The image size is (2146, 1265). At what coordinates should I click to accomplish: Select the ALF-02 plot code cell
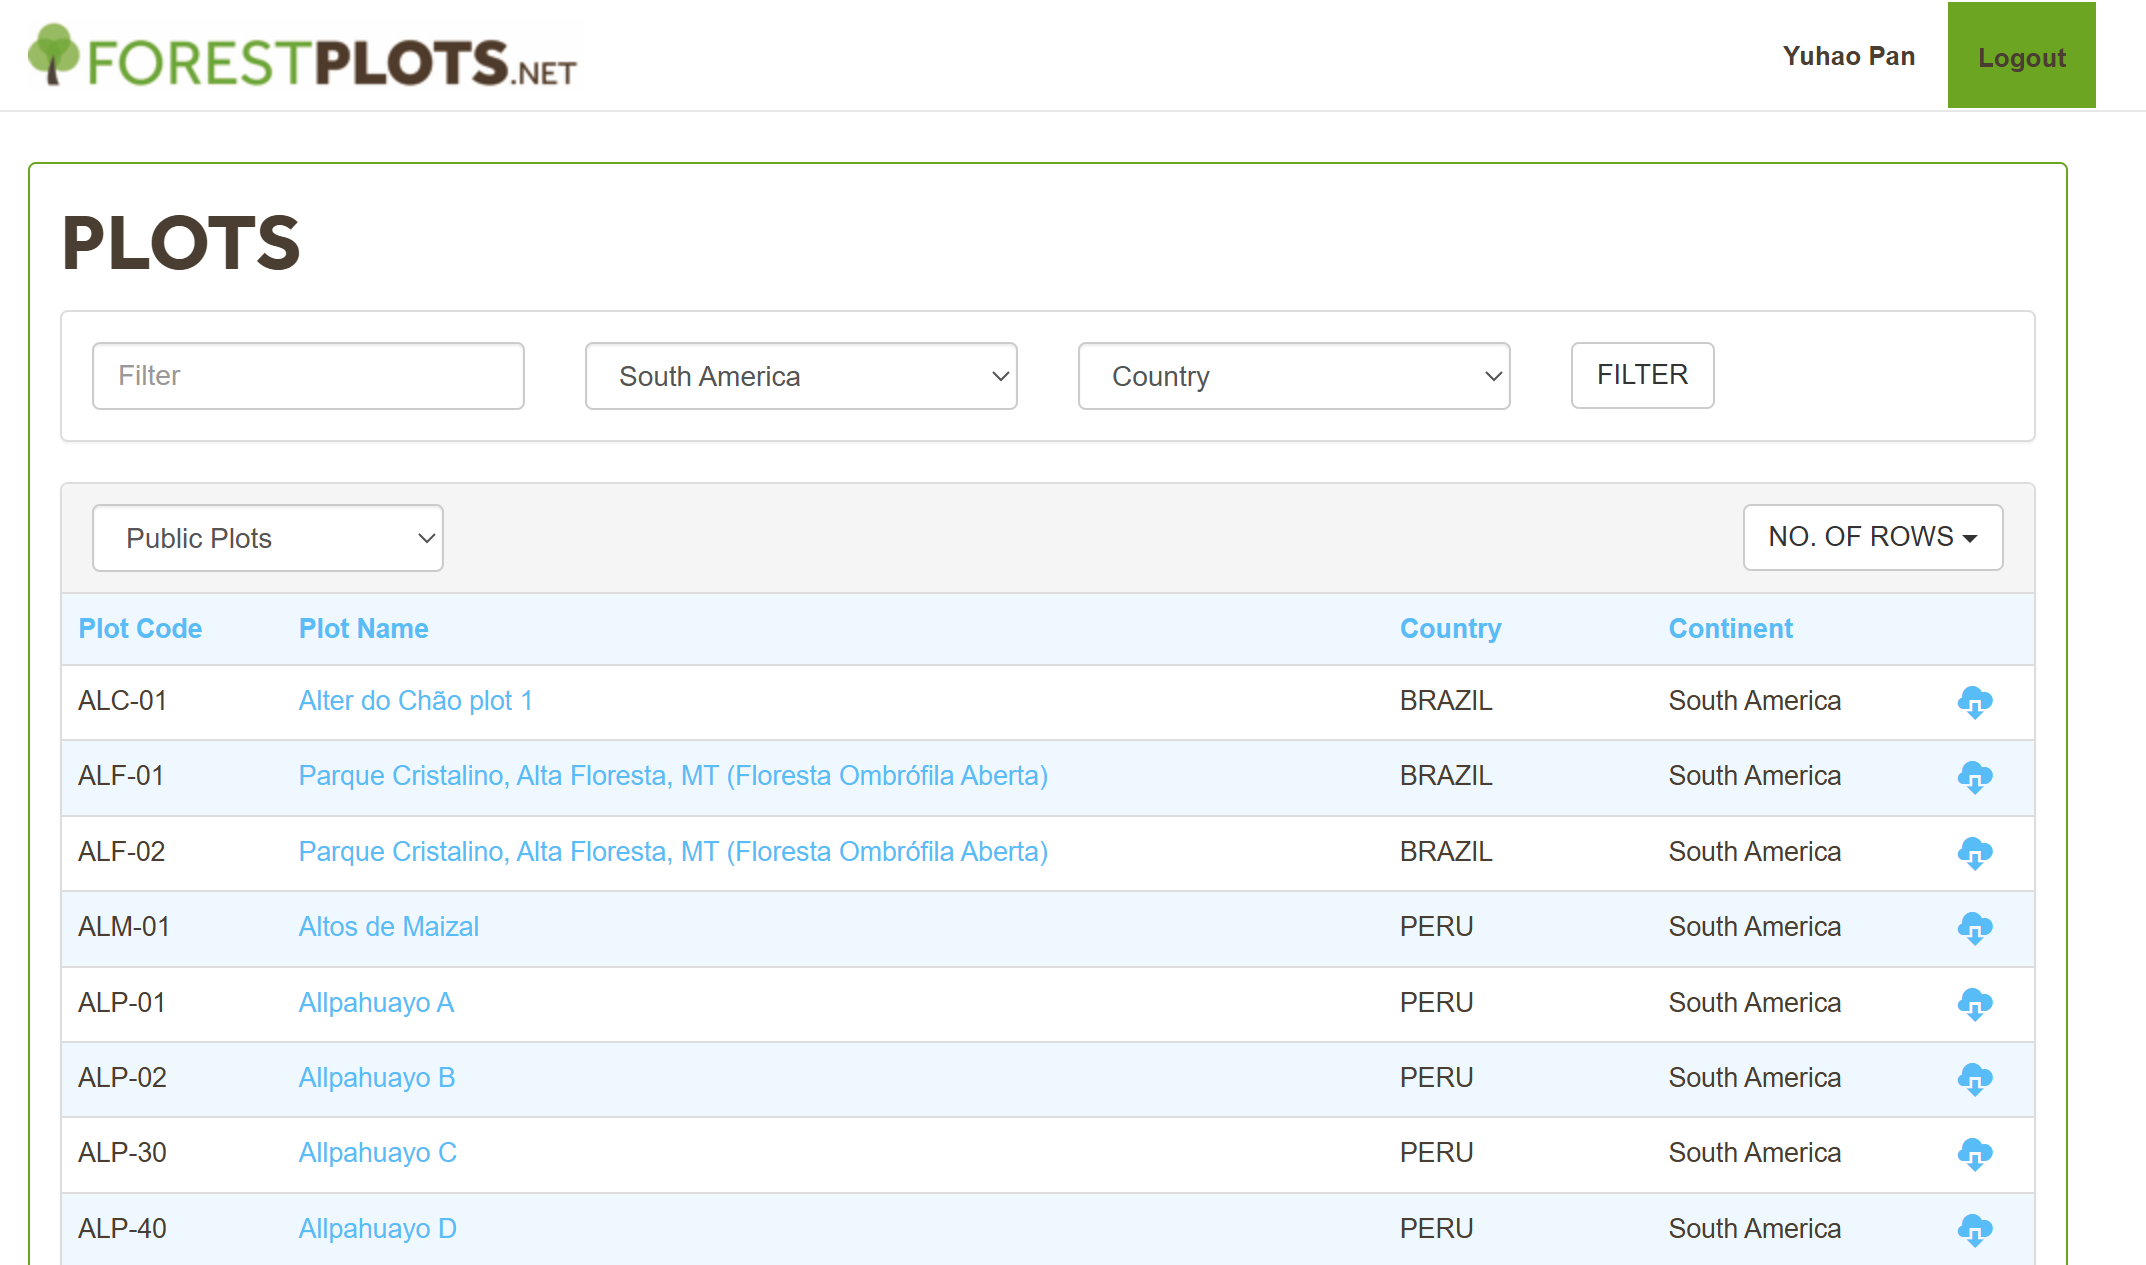pyautogui.click(x=121, y=851)
